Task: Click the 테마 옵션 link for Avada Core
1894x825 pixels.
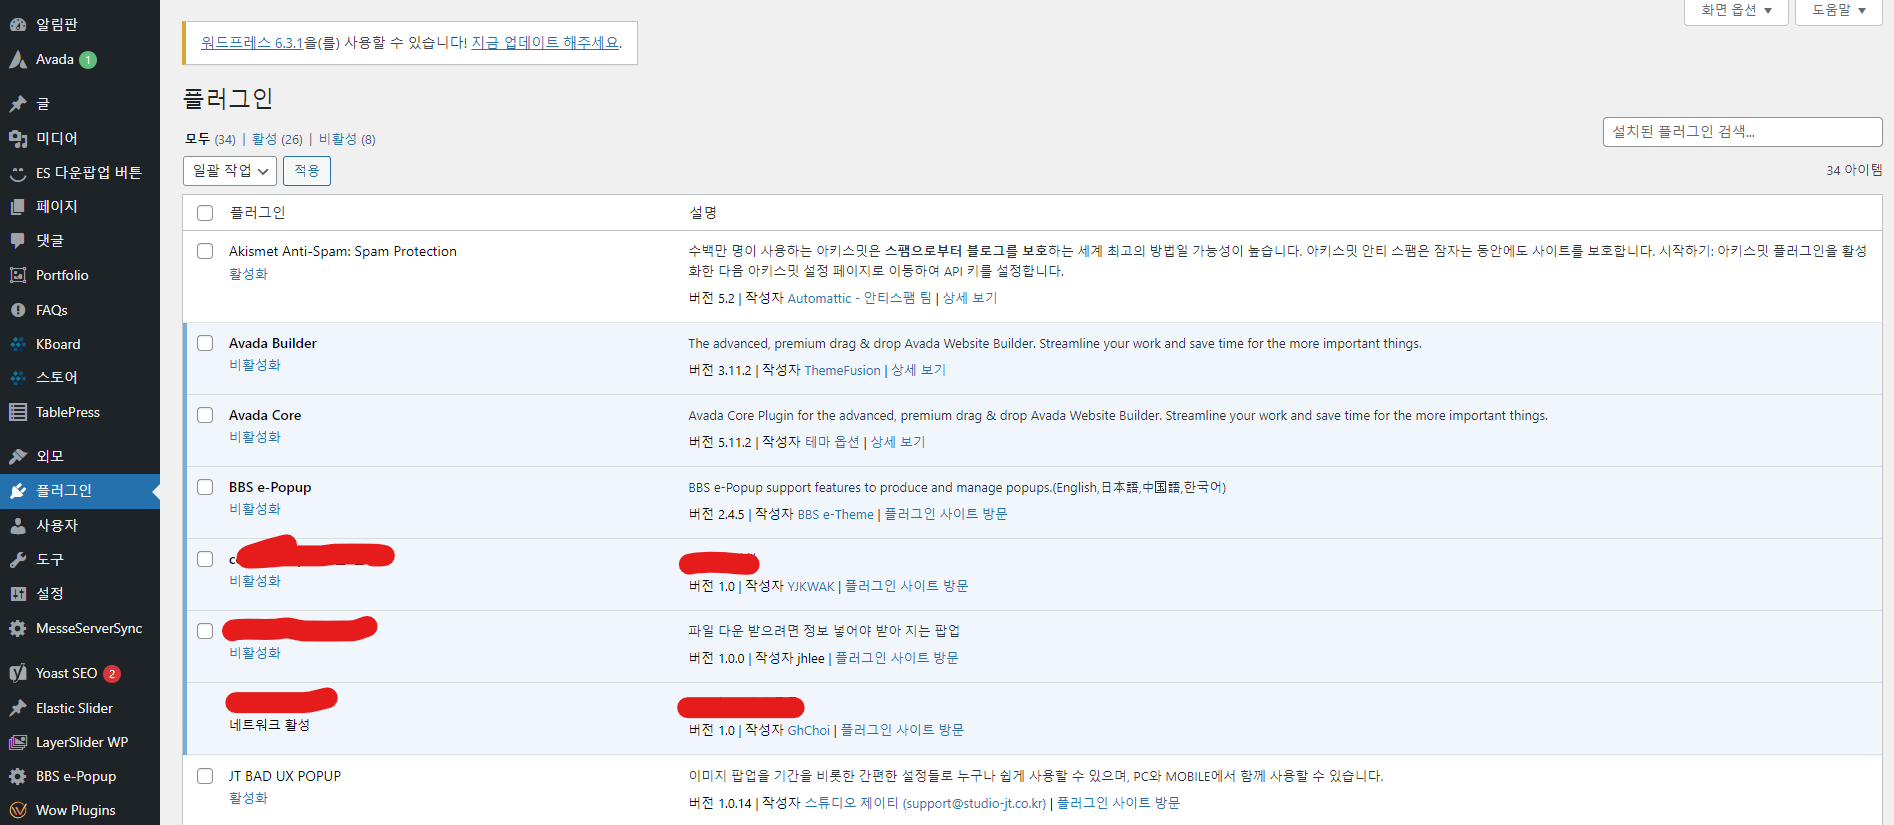Action: click(832, 442)
